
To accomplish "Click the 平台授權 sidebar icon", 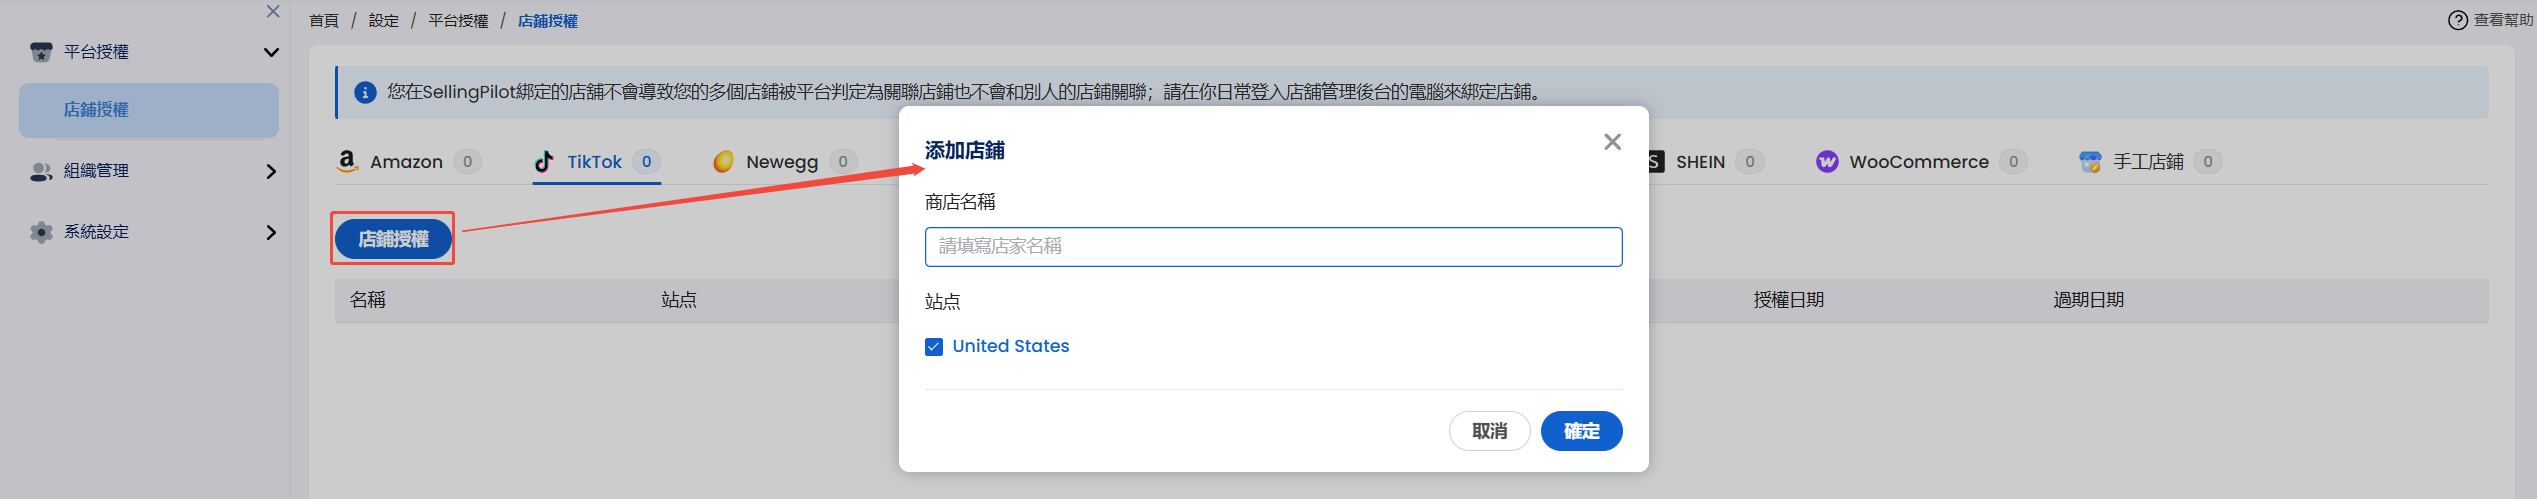I will tap(41, 52).
